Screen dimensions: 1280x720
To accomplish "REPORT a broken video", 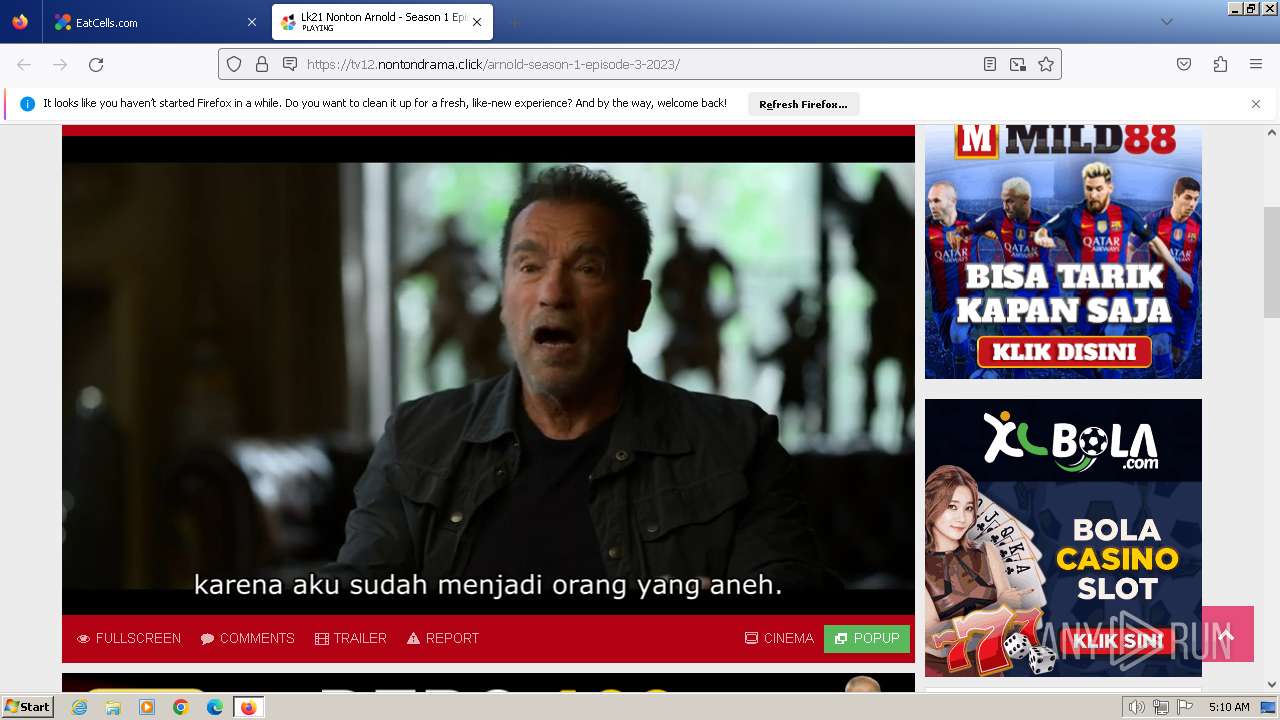I will 443,638.
